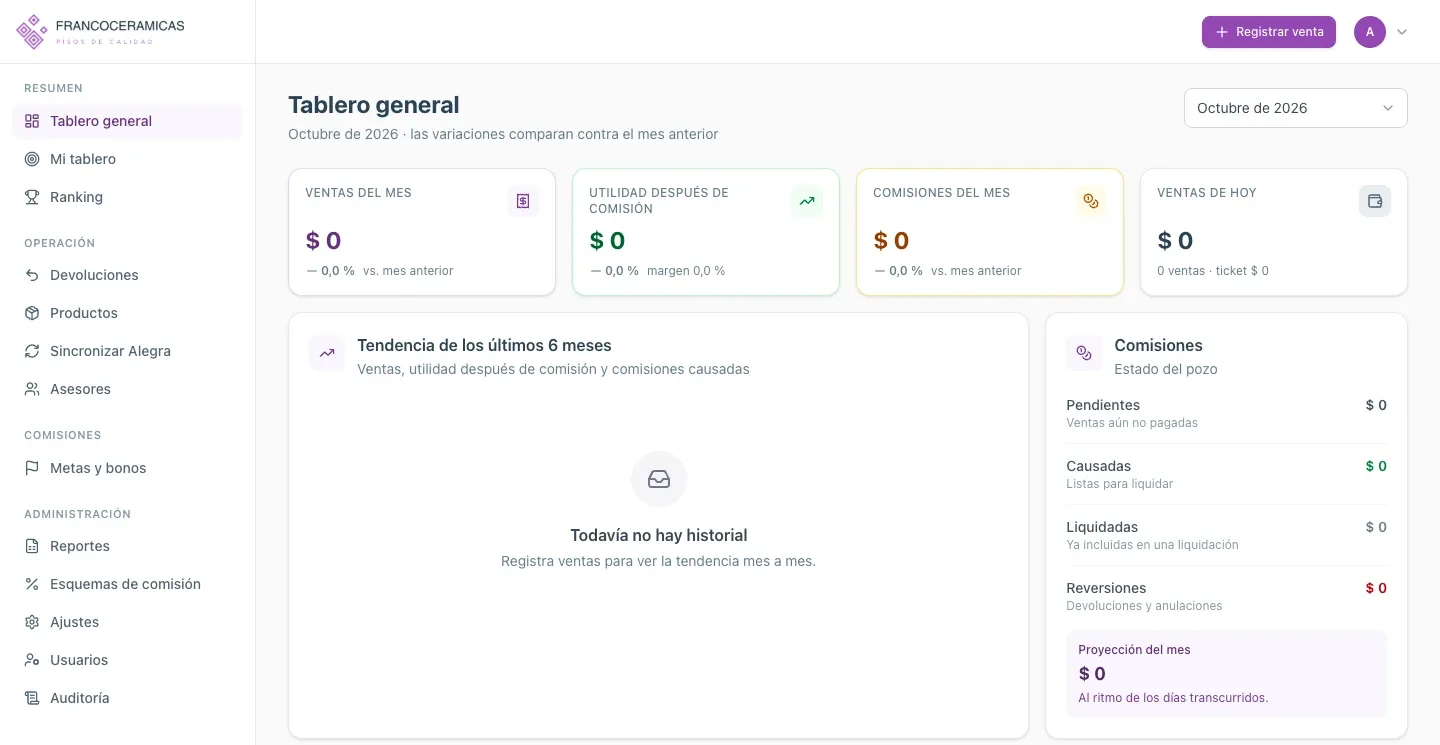
Task: Click the Comisiones del mes coins icon
Action: 1091,201
